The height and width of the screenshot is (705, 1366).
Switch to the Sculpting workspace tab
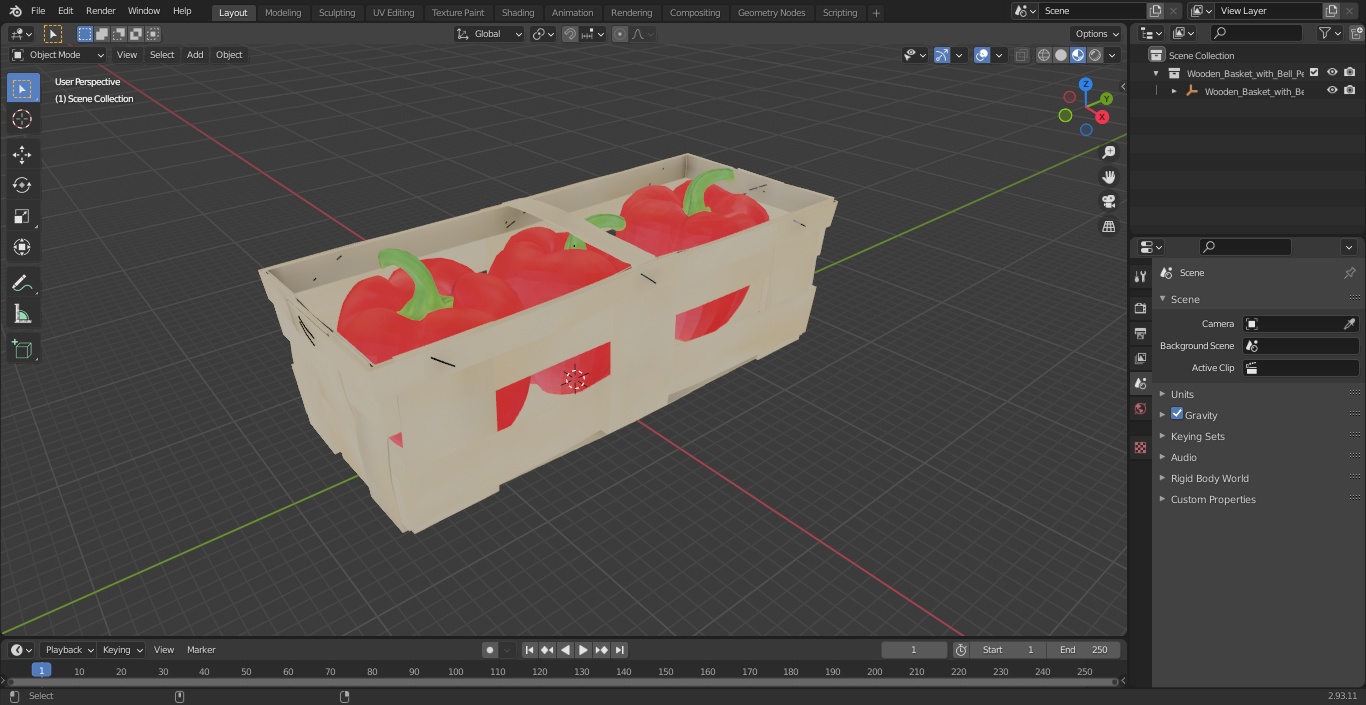337,12
